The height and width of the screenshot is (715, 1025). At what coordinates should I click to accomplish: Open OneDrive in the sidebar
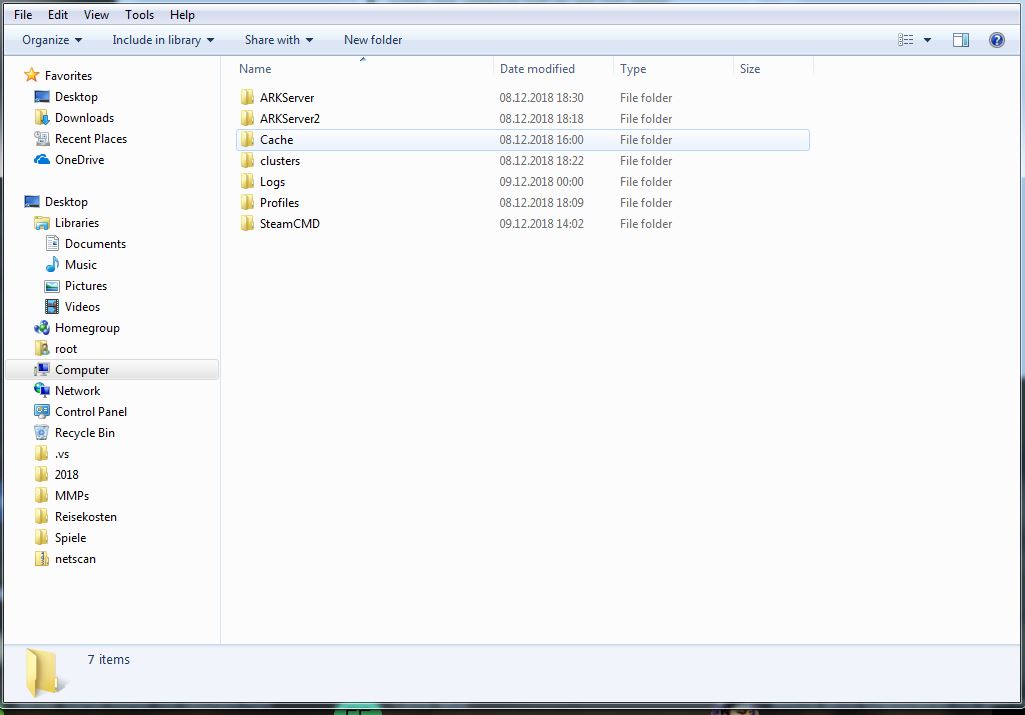pyautogui.click(x=79, y=159)
